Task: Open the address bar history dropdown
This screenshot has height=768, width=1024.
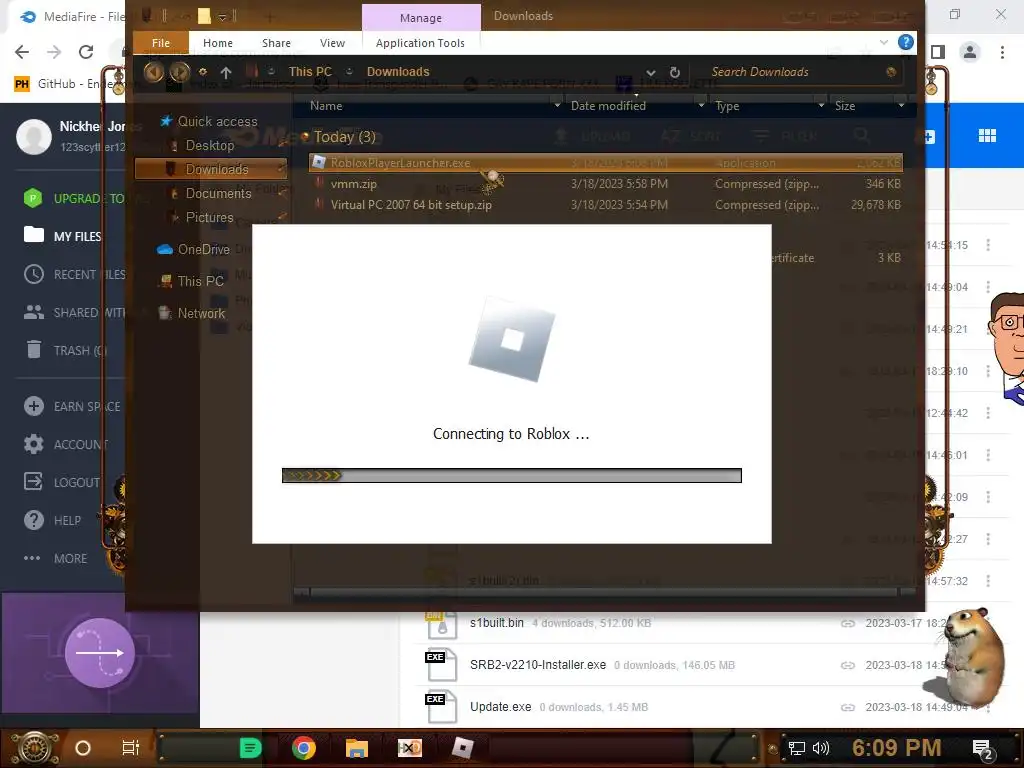Action: tap(650, 72)
